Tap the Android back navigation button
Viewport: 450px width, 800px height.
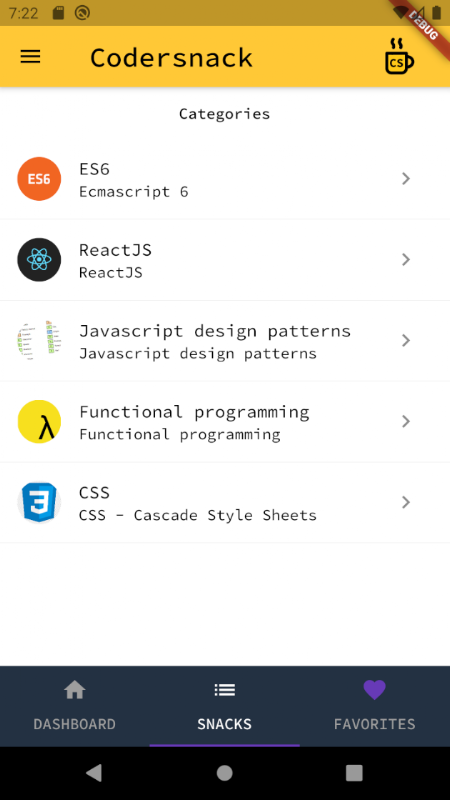click(x=94, y=773)
